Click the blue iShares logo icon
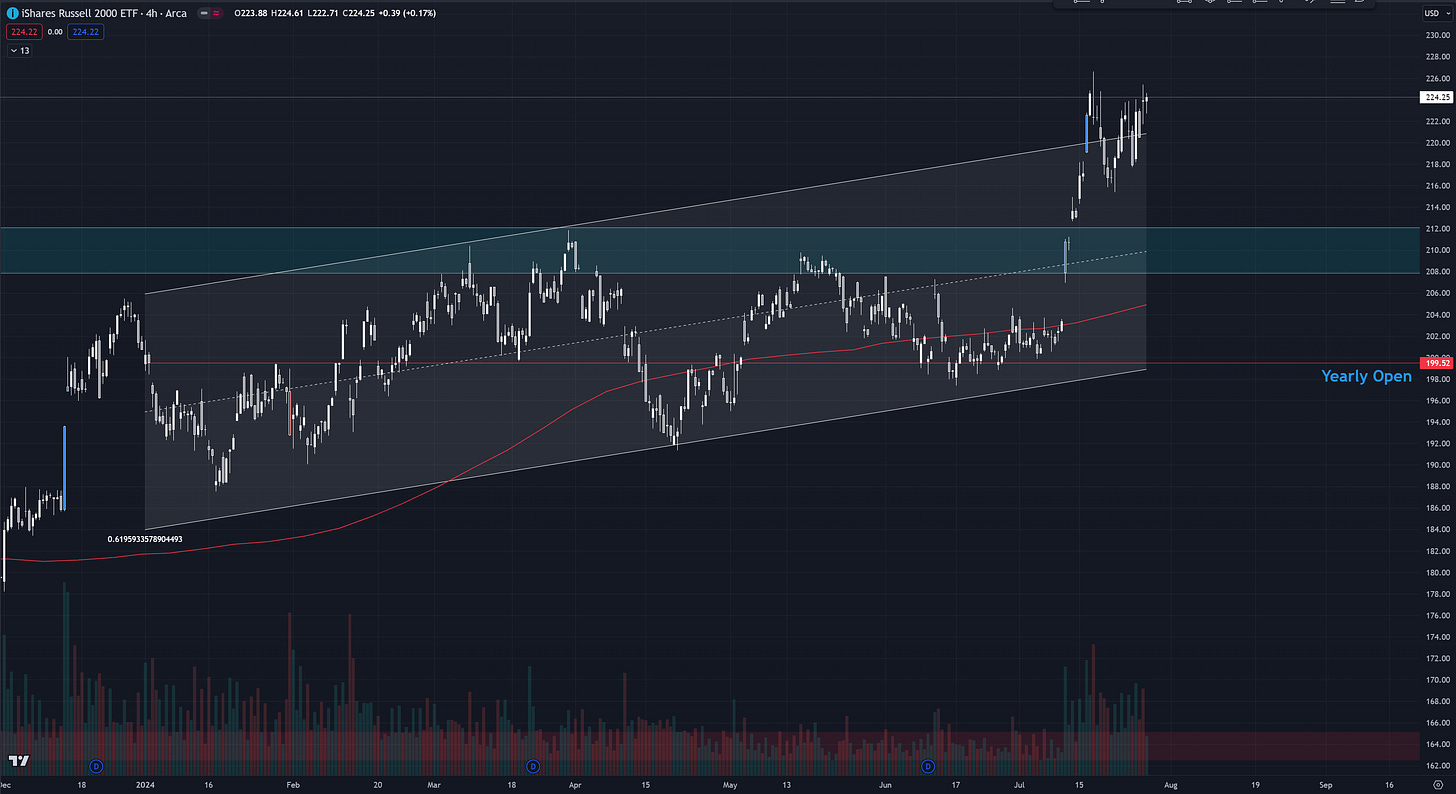1456x794 pixels. click(x=10, y=13)
